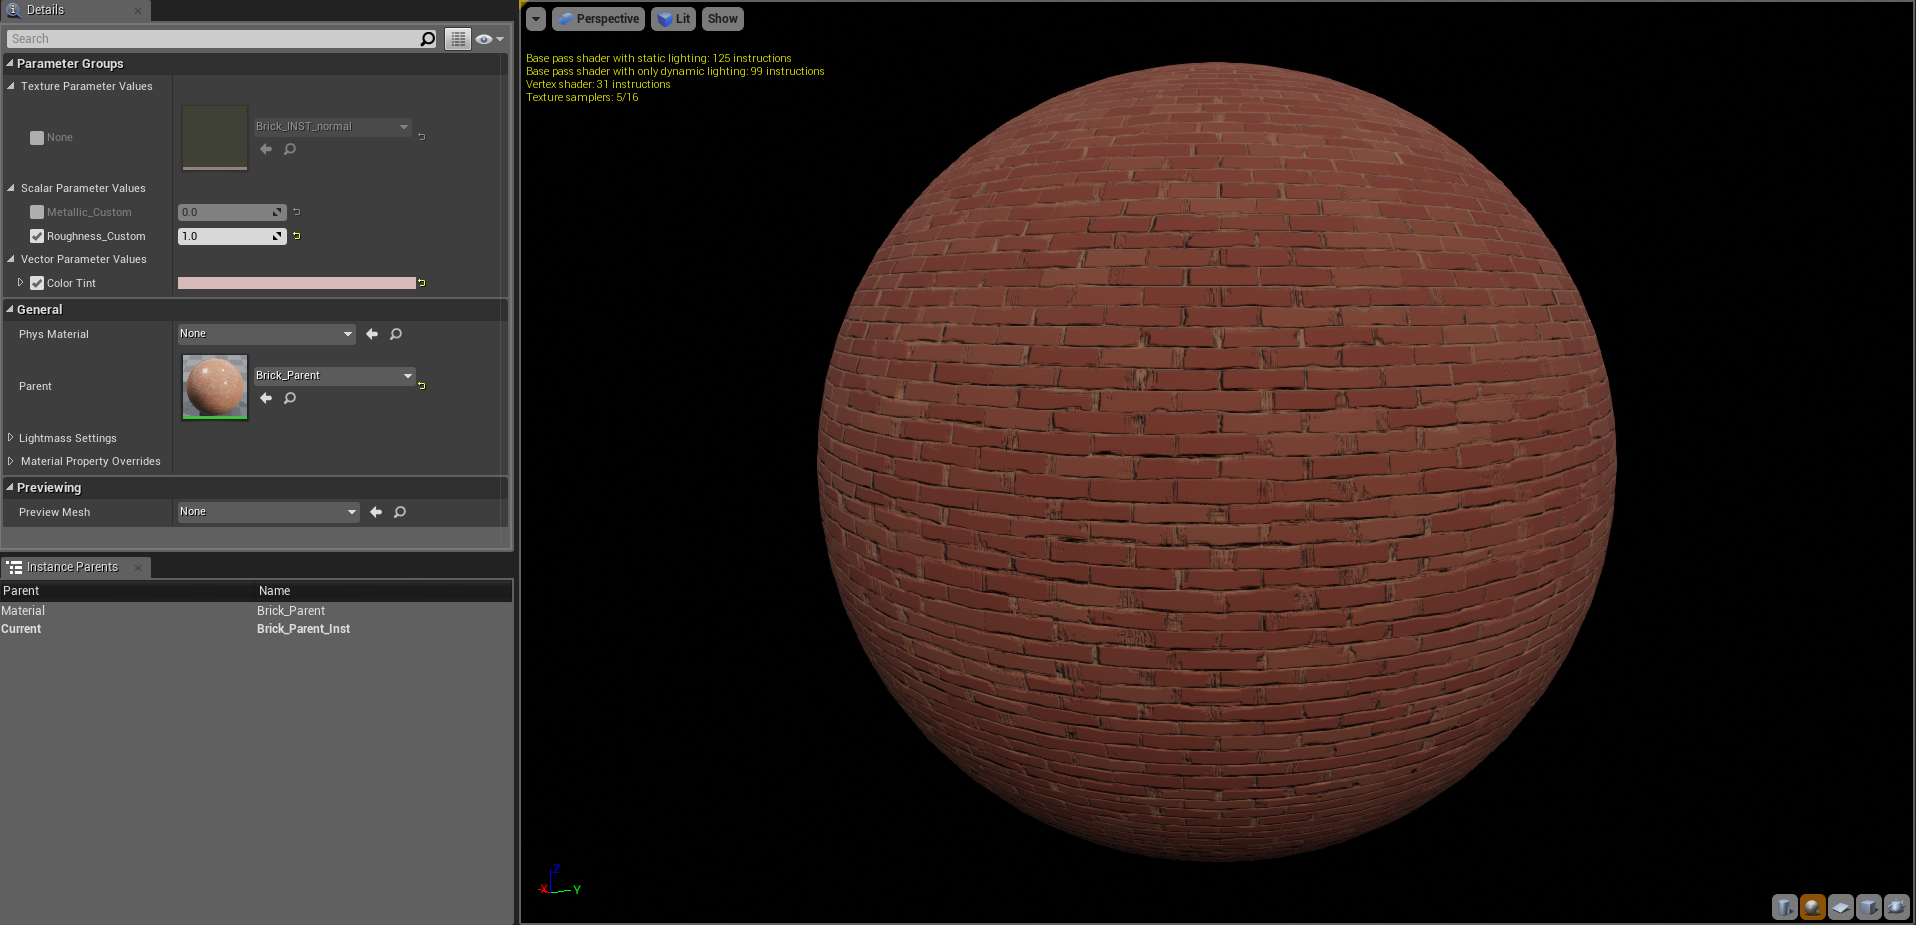Open the Phys Material dropdown
The image size is (1916, 925).
coord(266,334)
